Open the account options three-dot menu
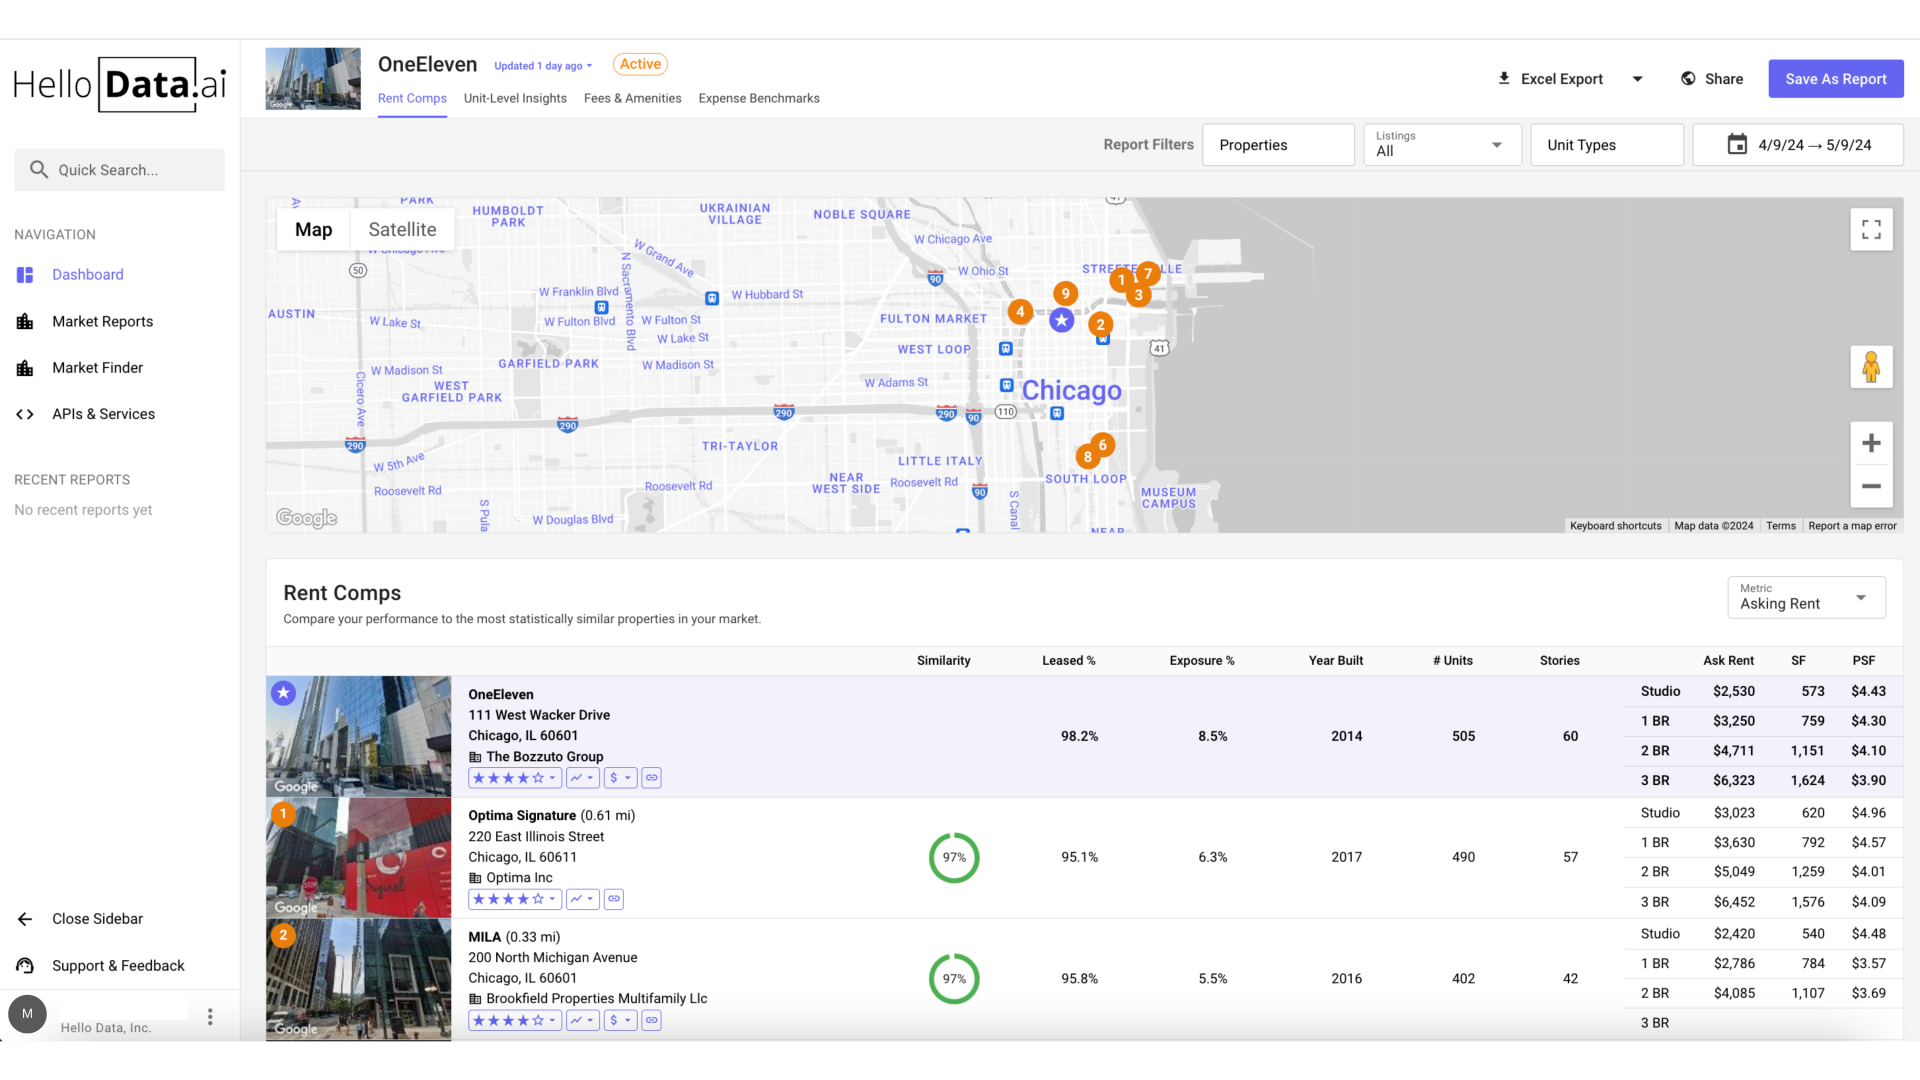 click(x=210, y=1017)
